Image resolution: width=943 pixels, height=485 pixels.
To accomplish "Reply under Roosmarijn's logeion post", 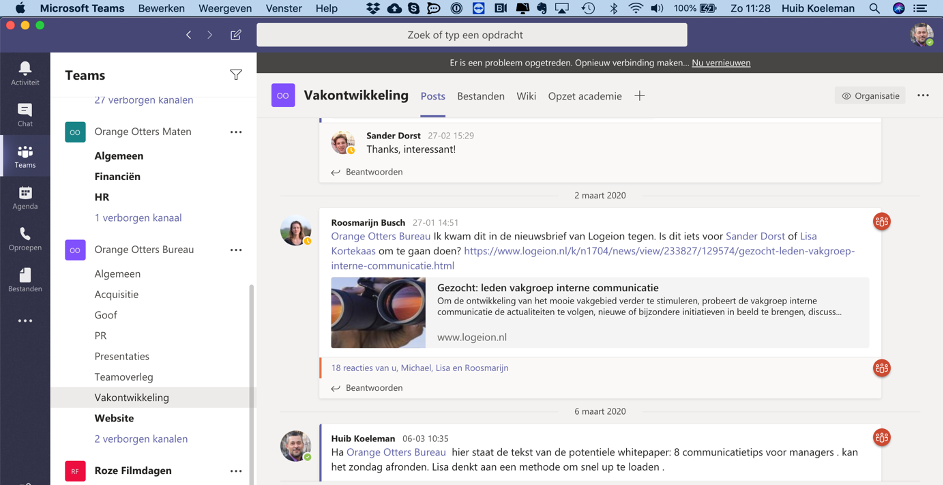I will coord(367,388).
